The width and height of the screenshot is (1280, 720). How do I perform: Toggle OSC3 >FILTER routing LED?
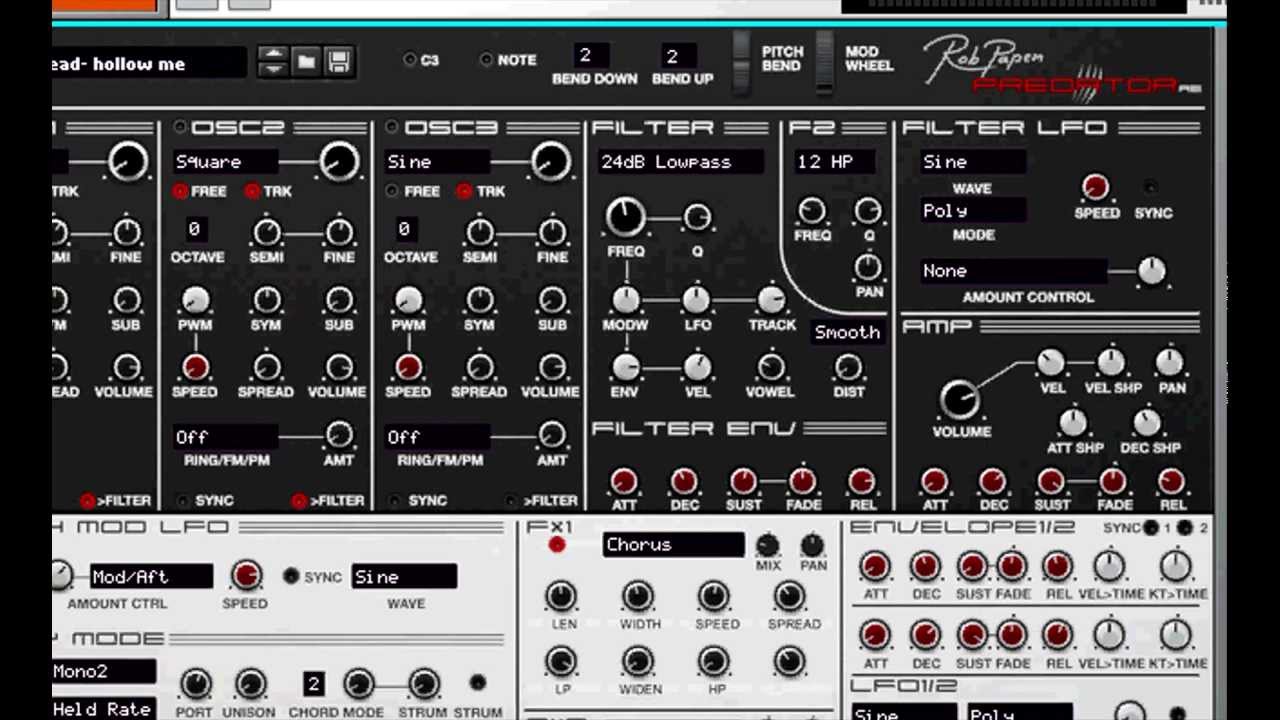tap(512, 500)
